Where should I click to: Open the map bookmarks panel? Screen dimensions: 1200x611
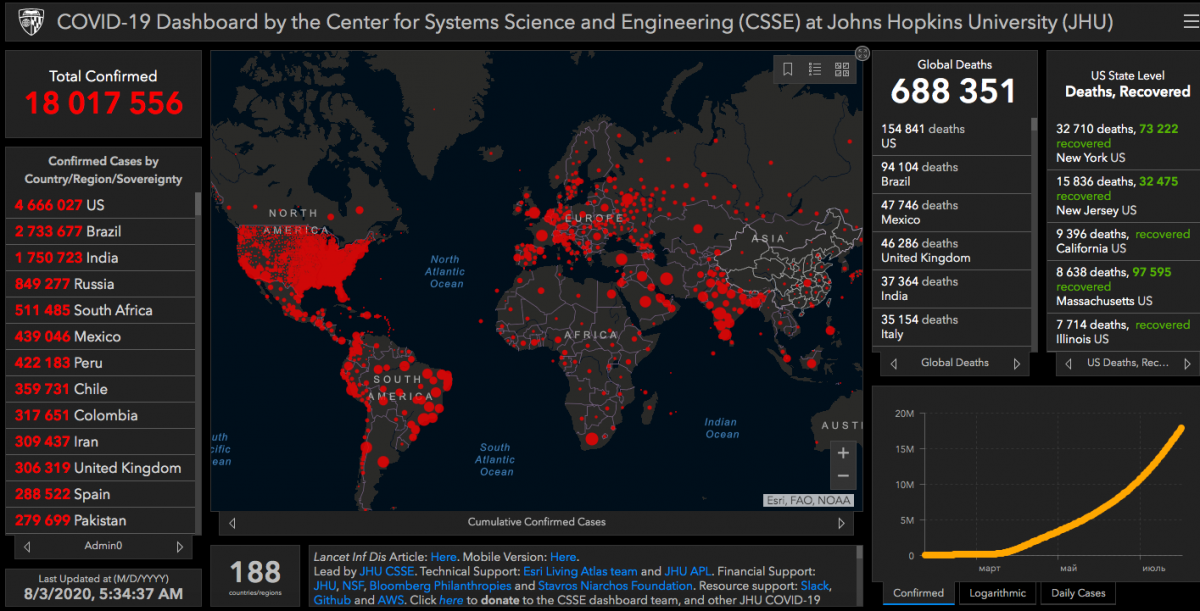click(788, 69)
